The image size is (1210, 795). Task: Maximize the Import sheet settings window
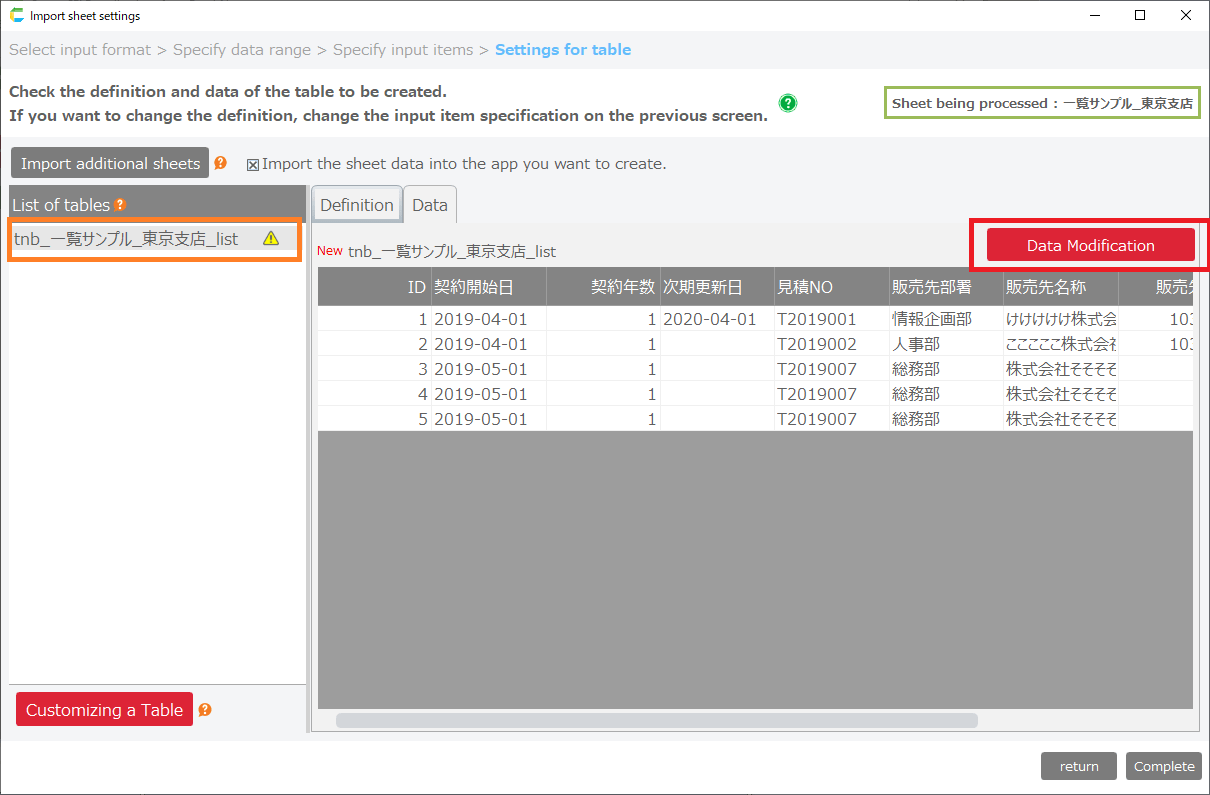1140,16
